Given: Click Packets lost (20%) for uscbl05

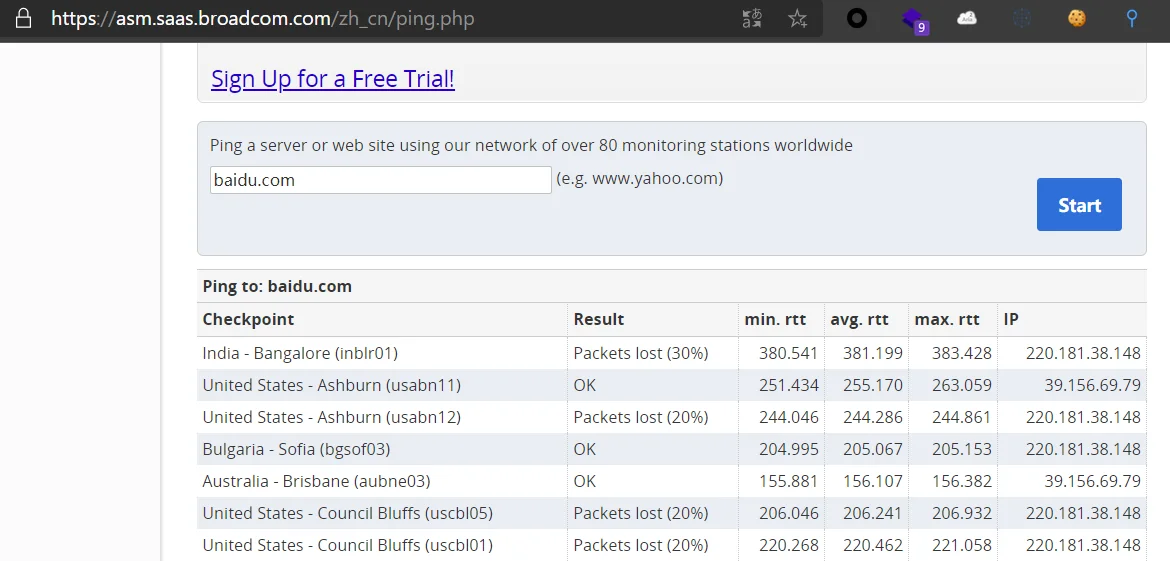Looking at the screenshot, I should coord(641,514).
